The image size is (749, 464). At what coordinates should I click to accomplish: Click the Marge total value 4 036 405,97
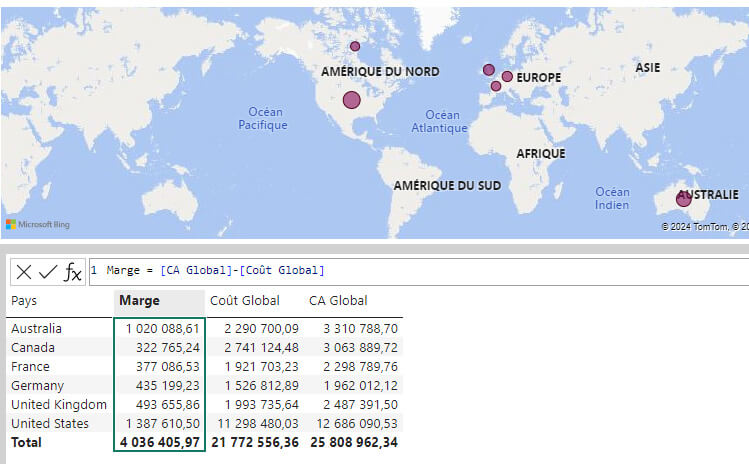point(160,442)
